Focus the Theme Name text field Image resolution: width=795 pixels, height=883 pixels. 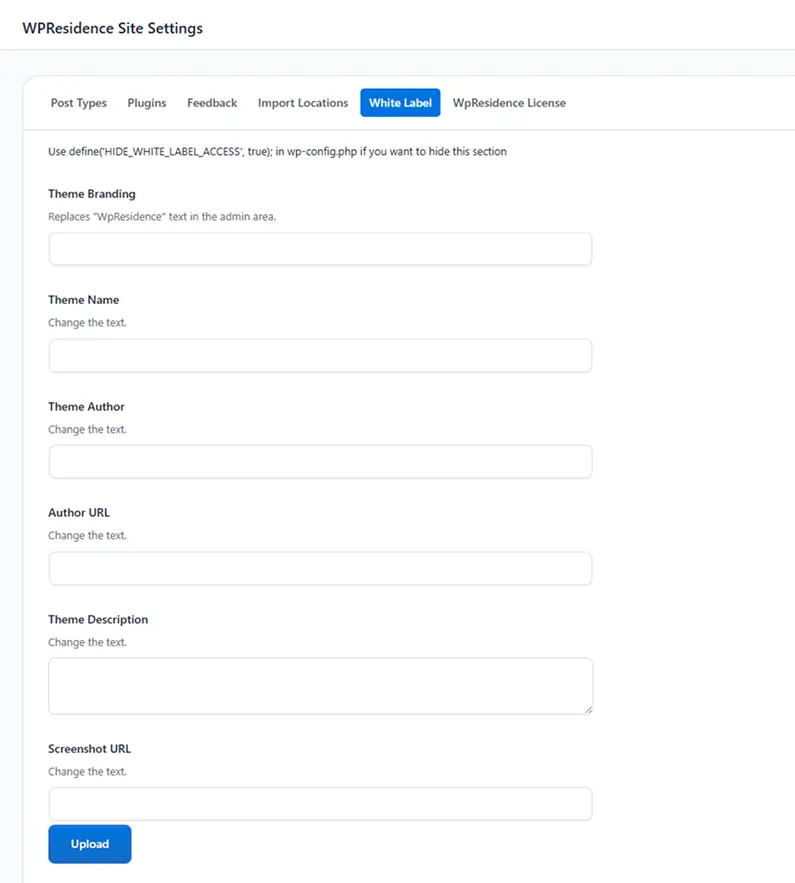[x=320, y=355]
